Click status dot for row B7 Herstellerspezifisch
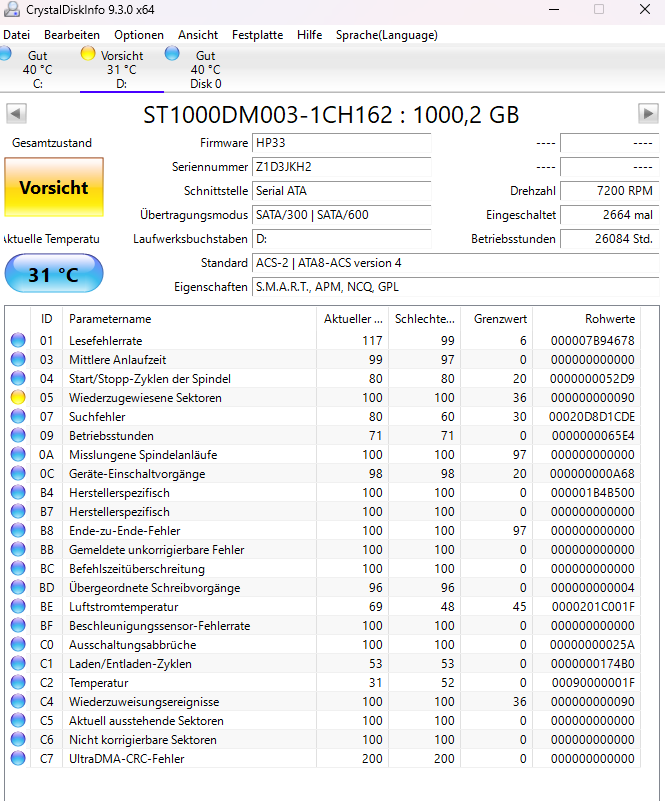The height and width of the screenshot is (801, 665). (x=18, y=511)
